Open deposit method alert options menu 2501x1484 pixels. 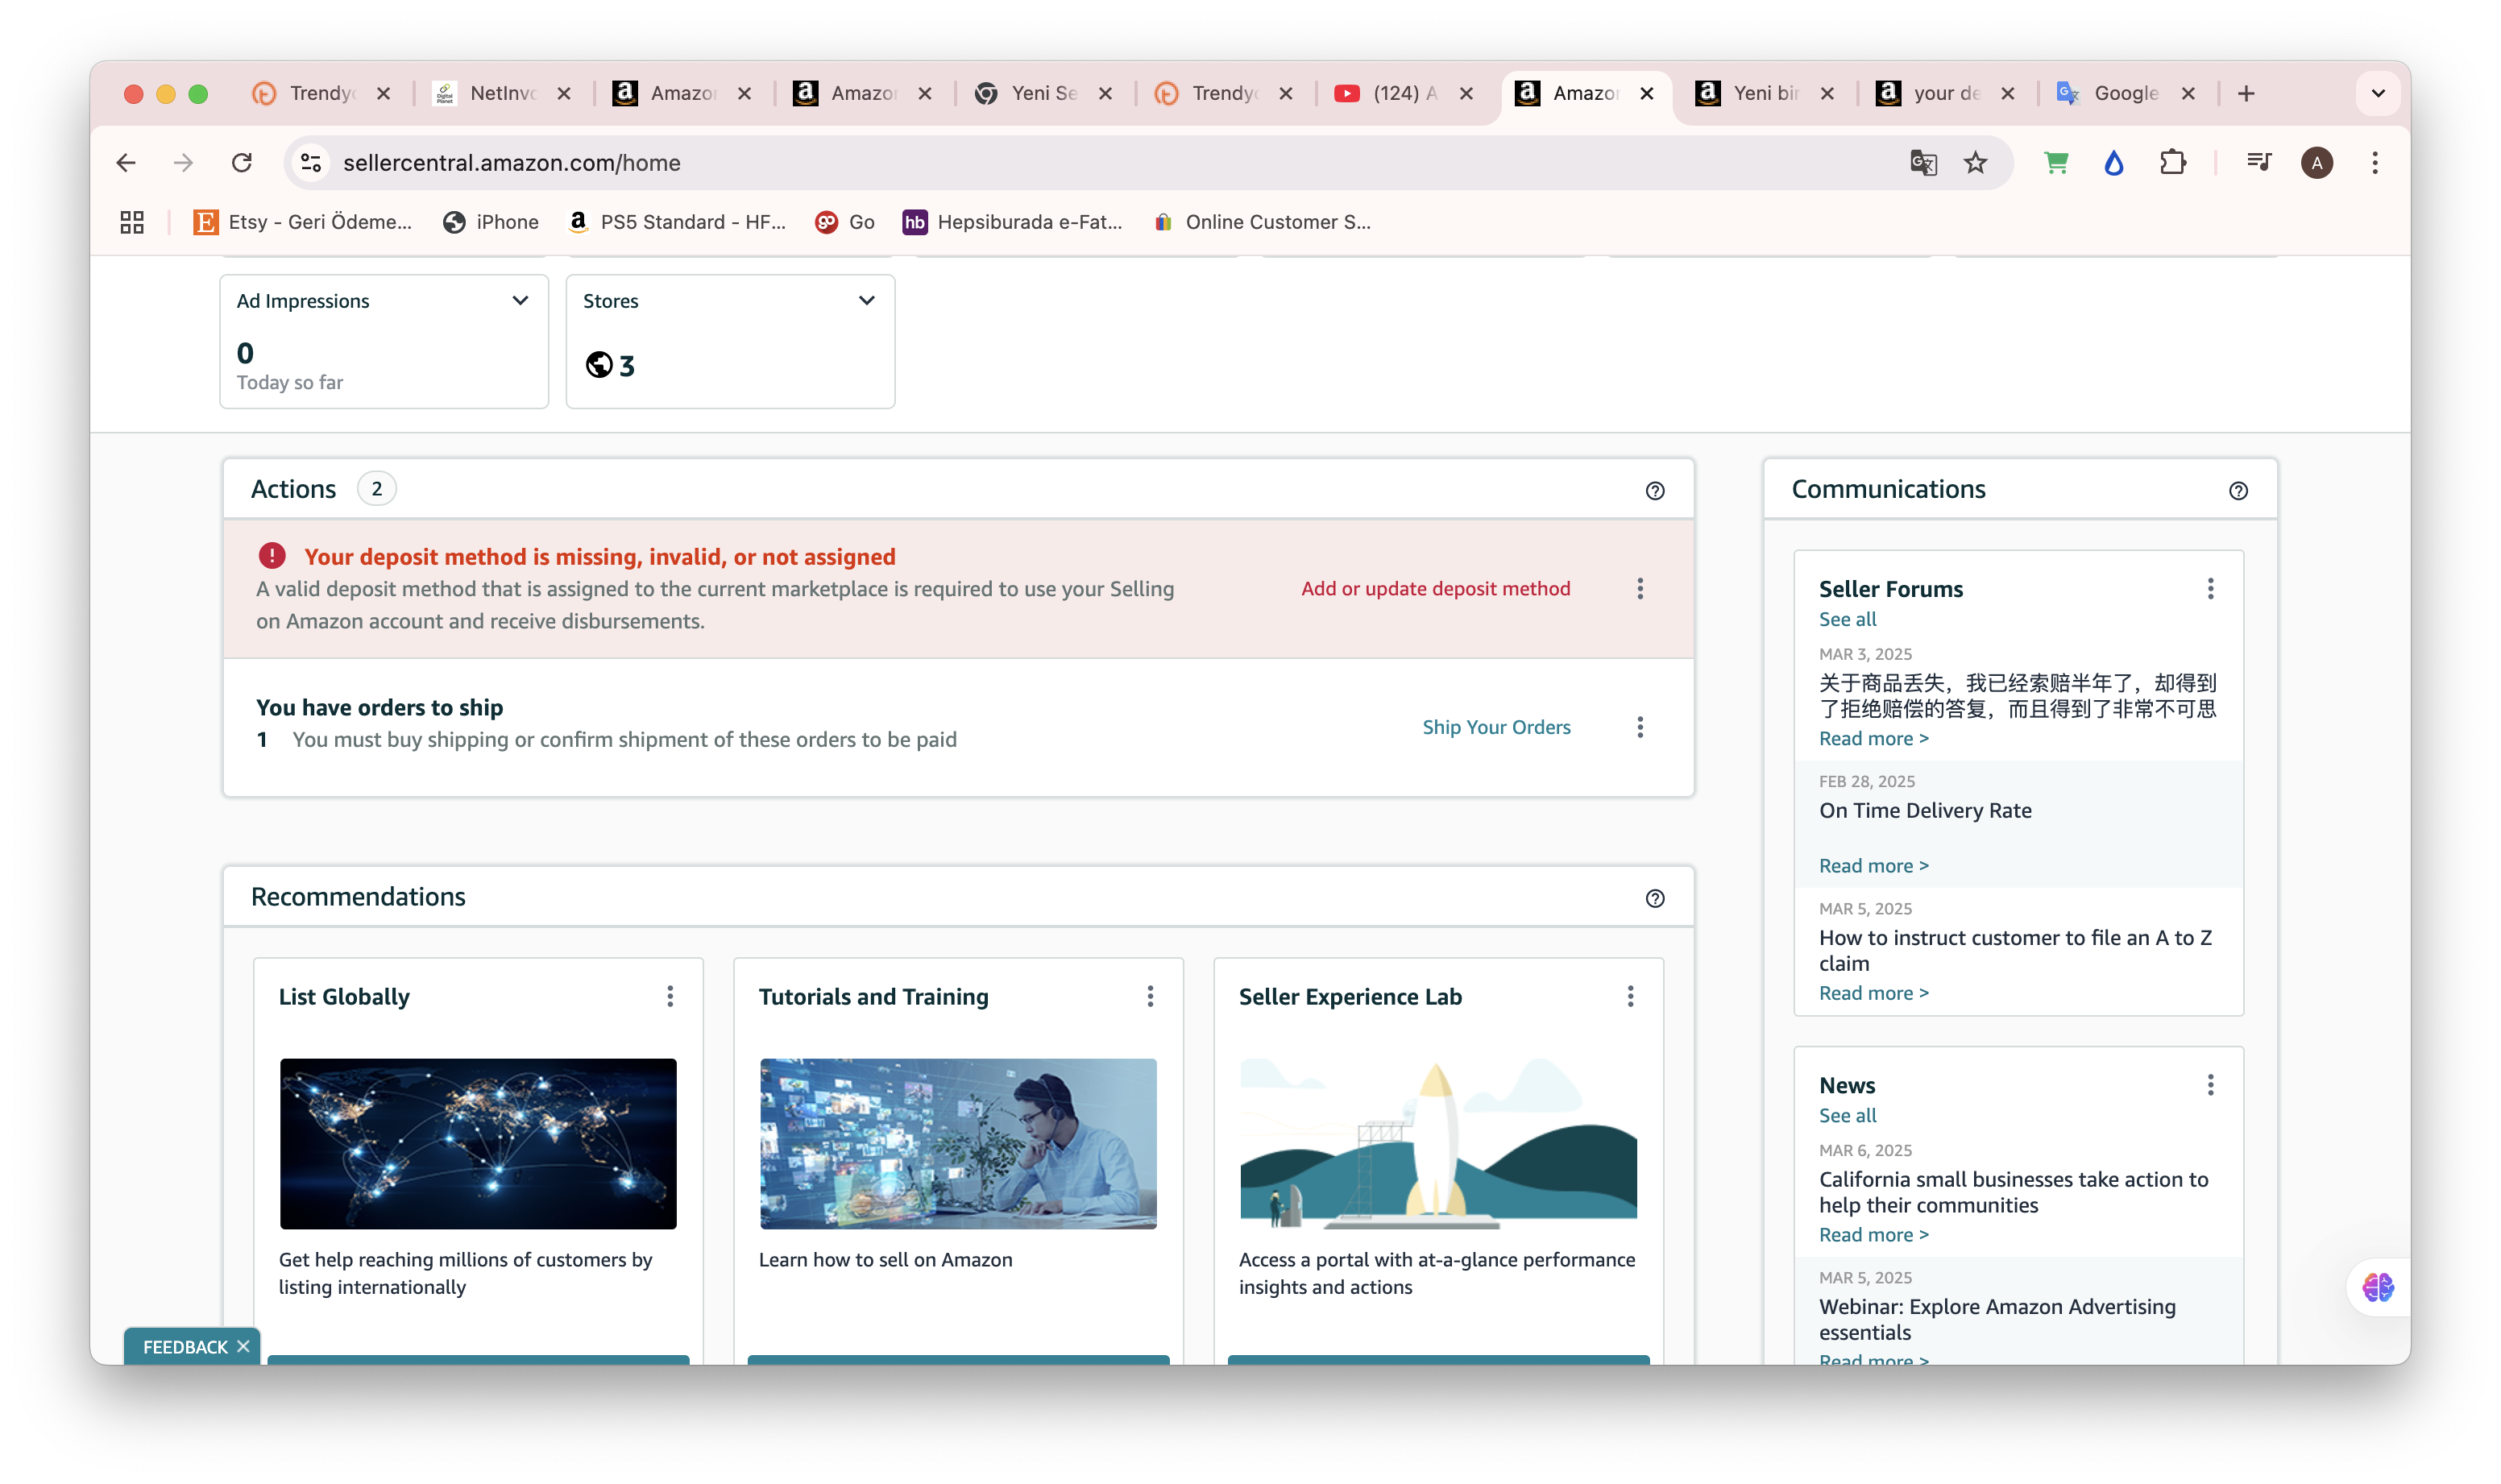[1640, 589]
